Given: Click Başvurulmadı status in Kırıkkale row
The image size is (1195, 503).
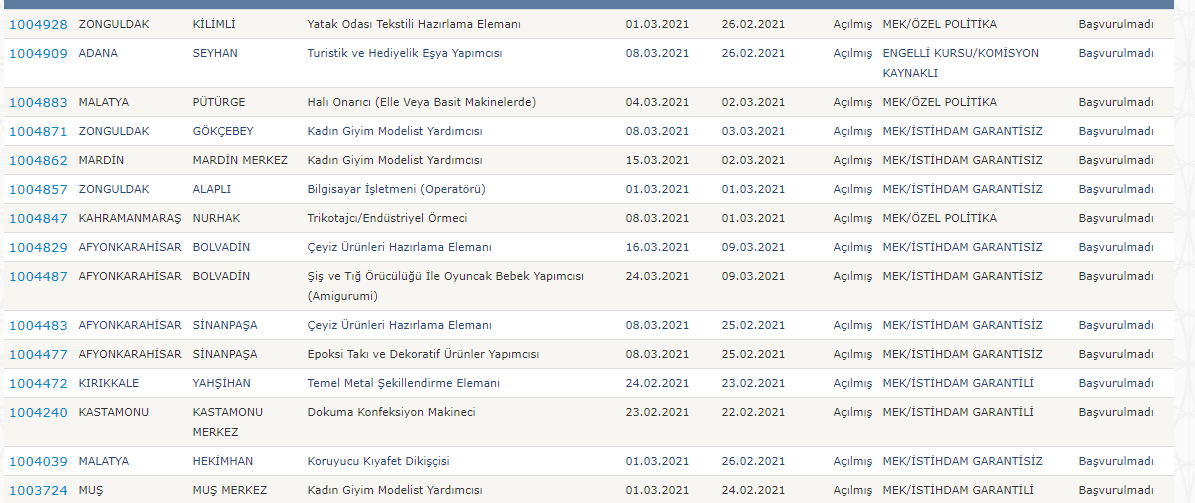Looking at the screenshot, I should [1116, 383].
